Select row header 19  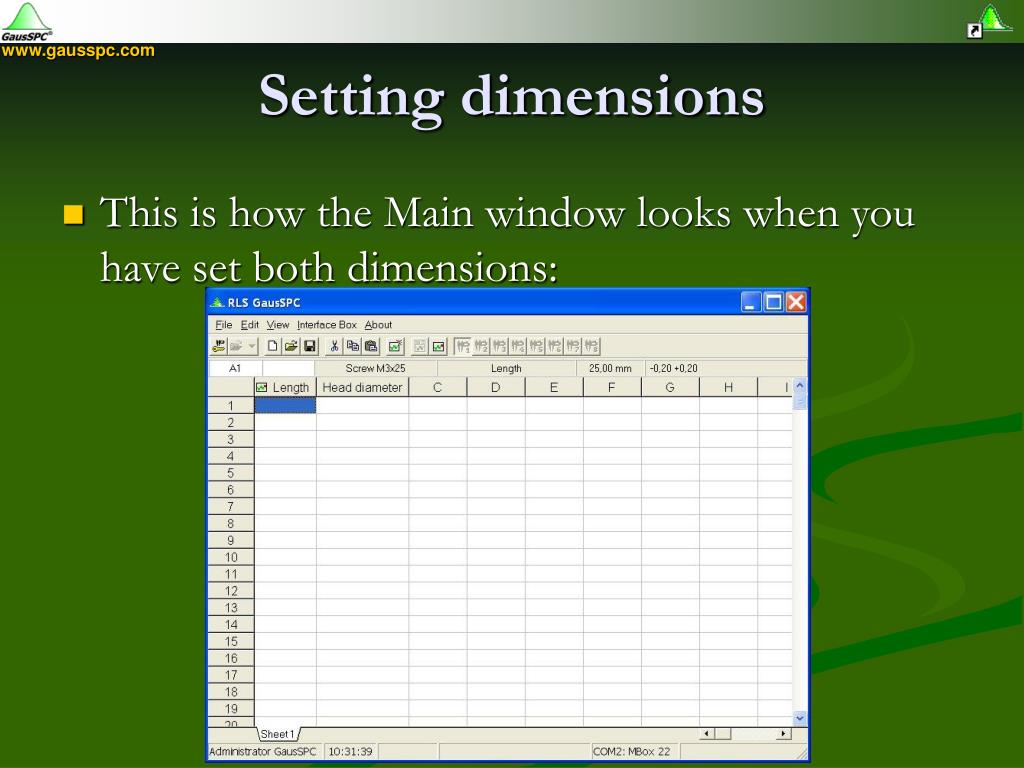(x=231, y=709)
